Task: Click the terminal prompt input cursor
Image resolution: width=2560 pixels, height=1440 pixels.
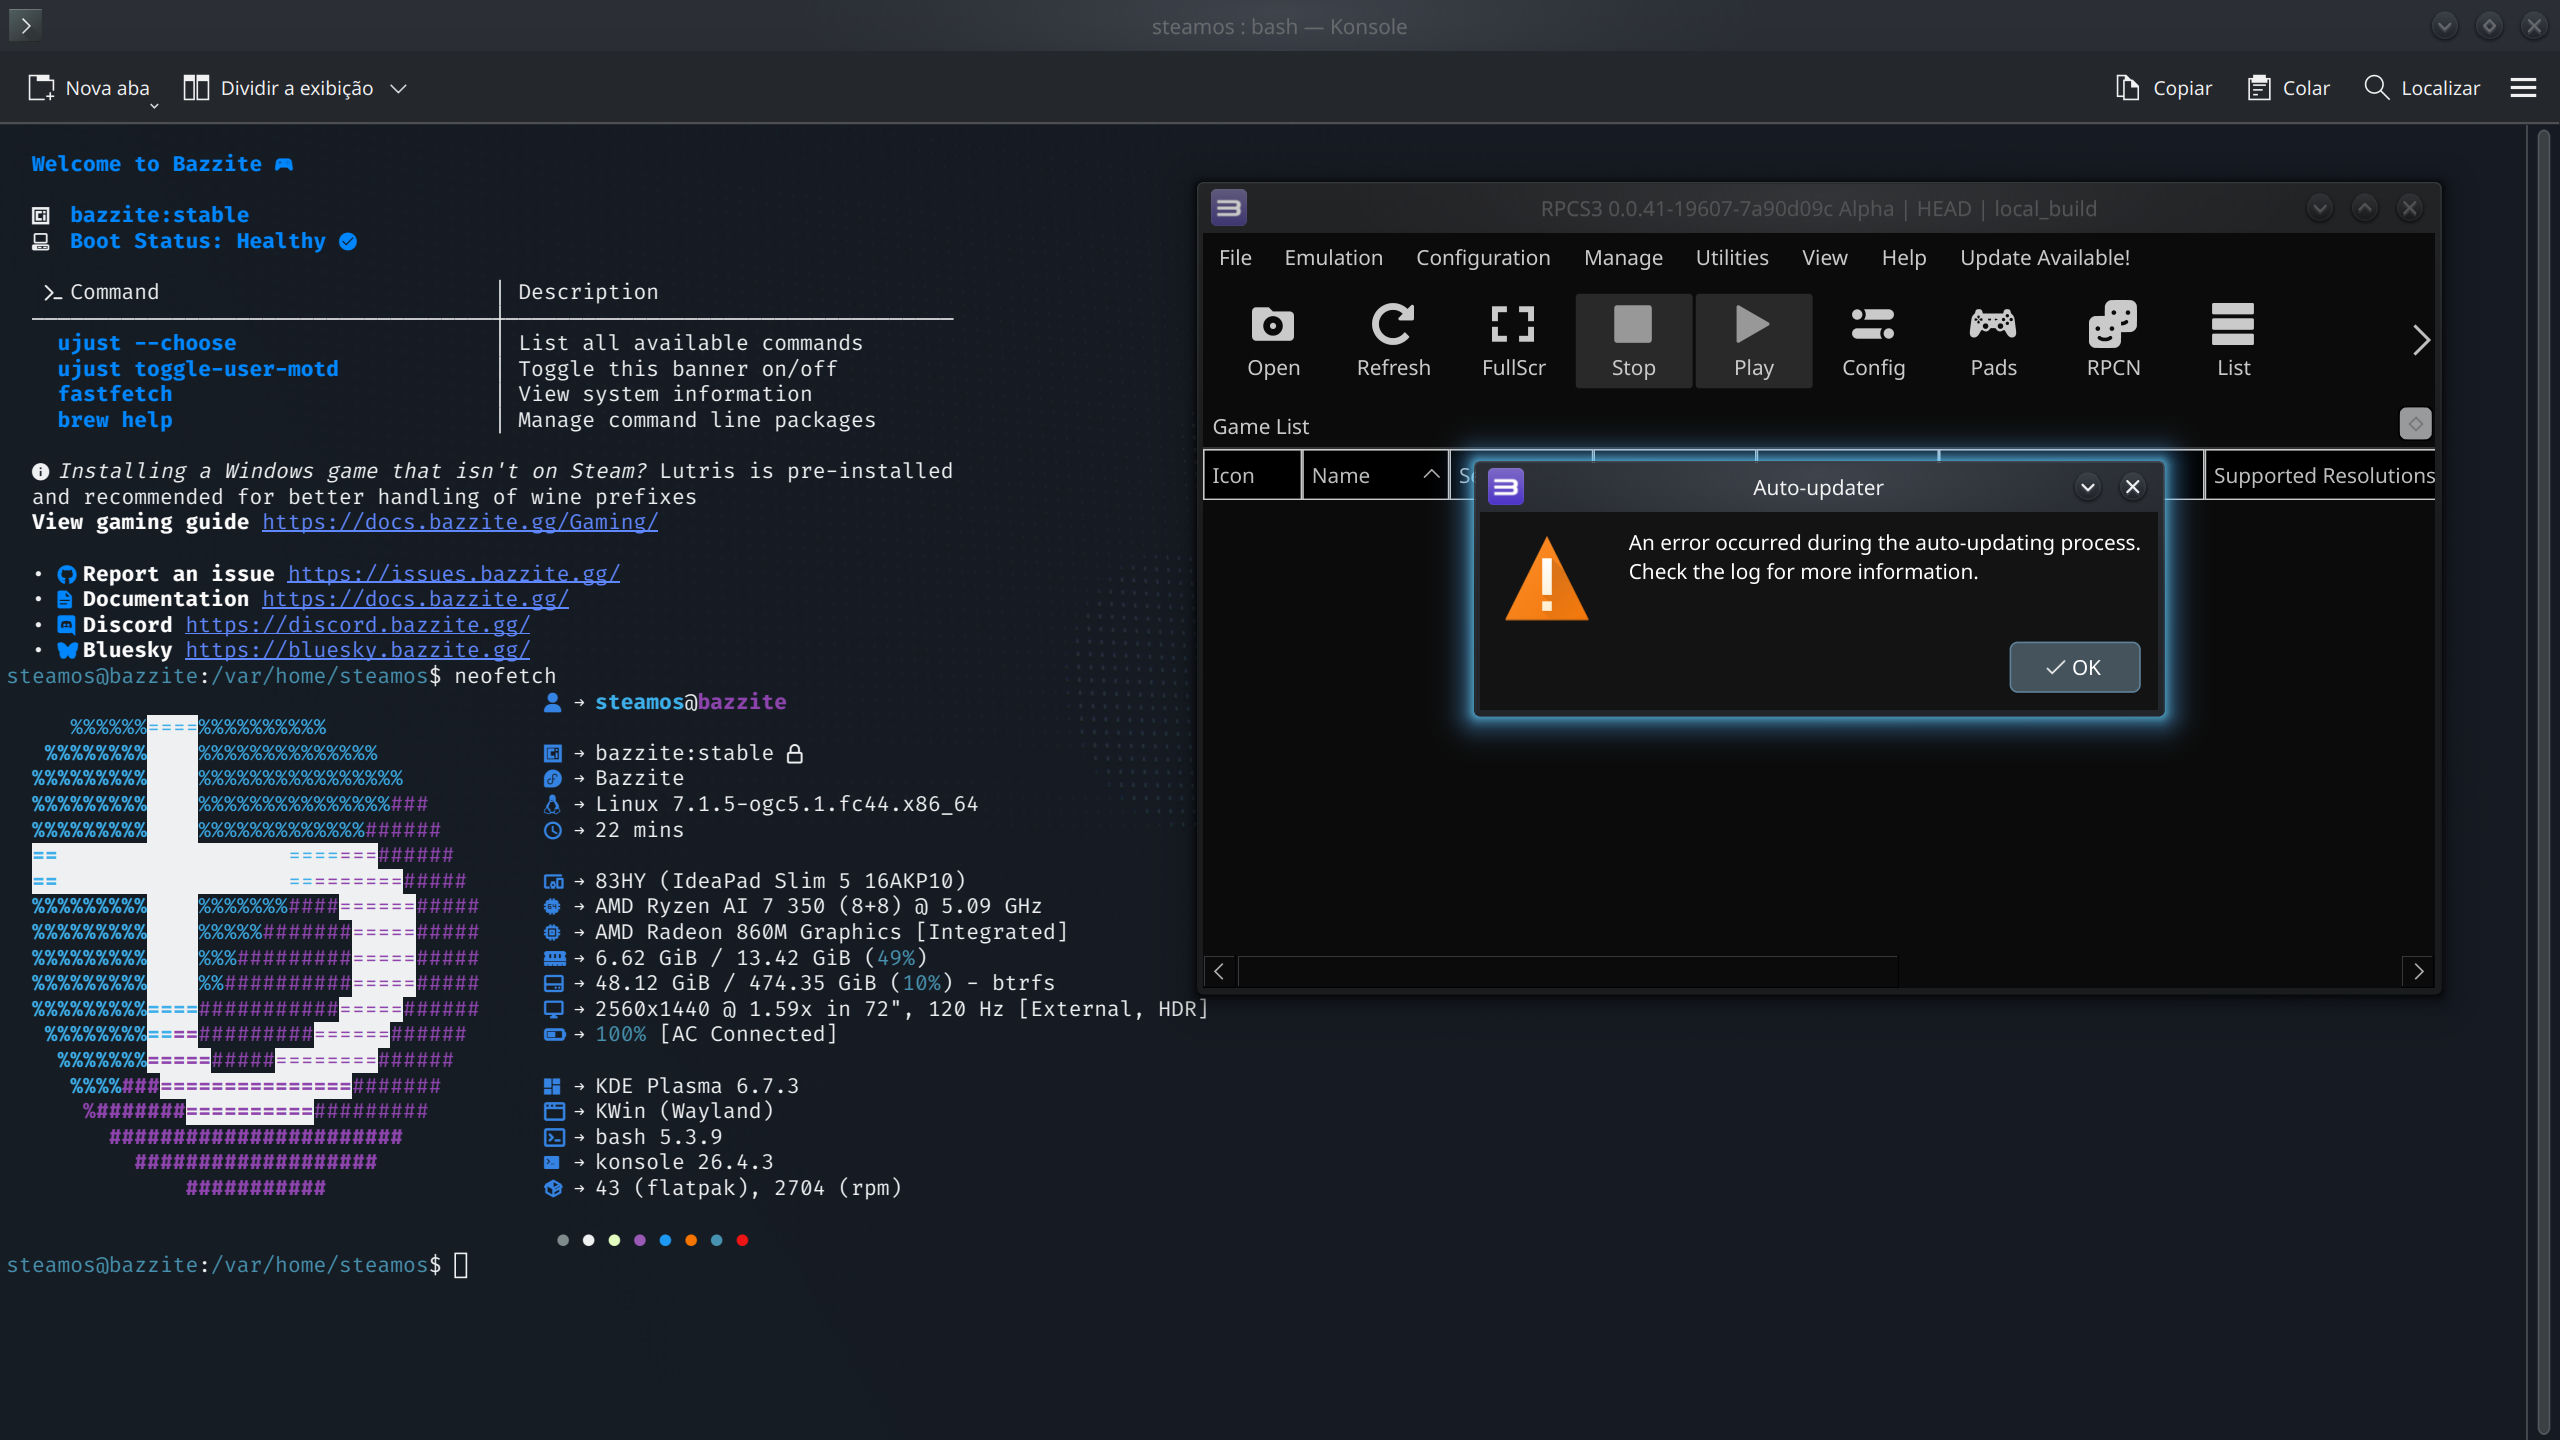Action: click(x=461, y=1265)
